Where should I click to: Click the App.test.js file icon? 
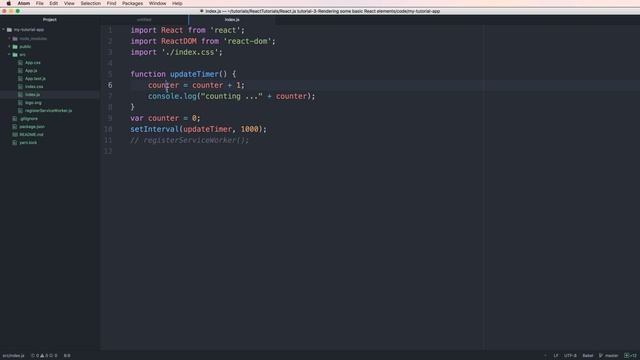point(20,78)
